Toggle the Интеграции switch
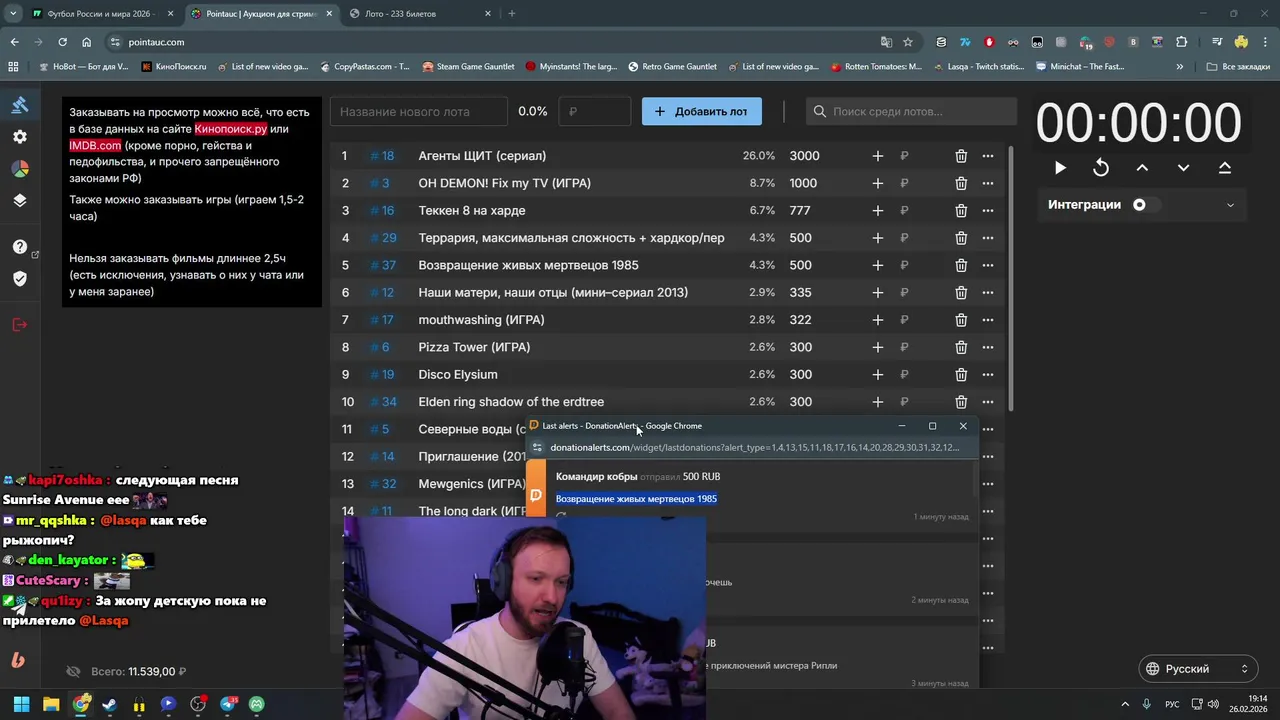 click(1145, 205)
